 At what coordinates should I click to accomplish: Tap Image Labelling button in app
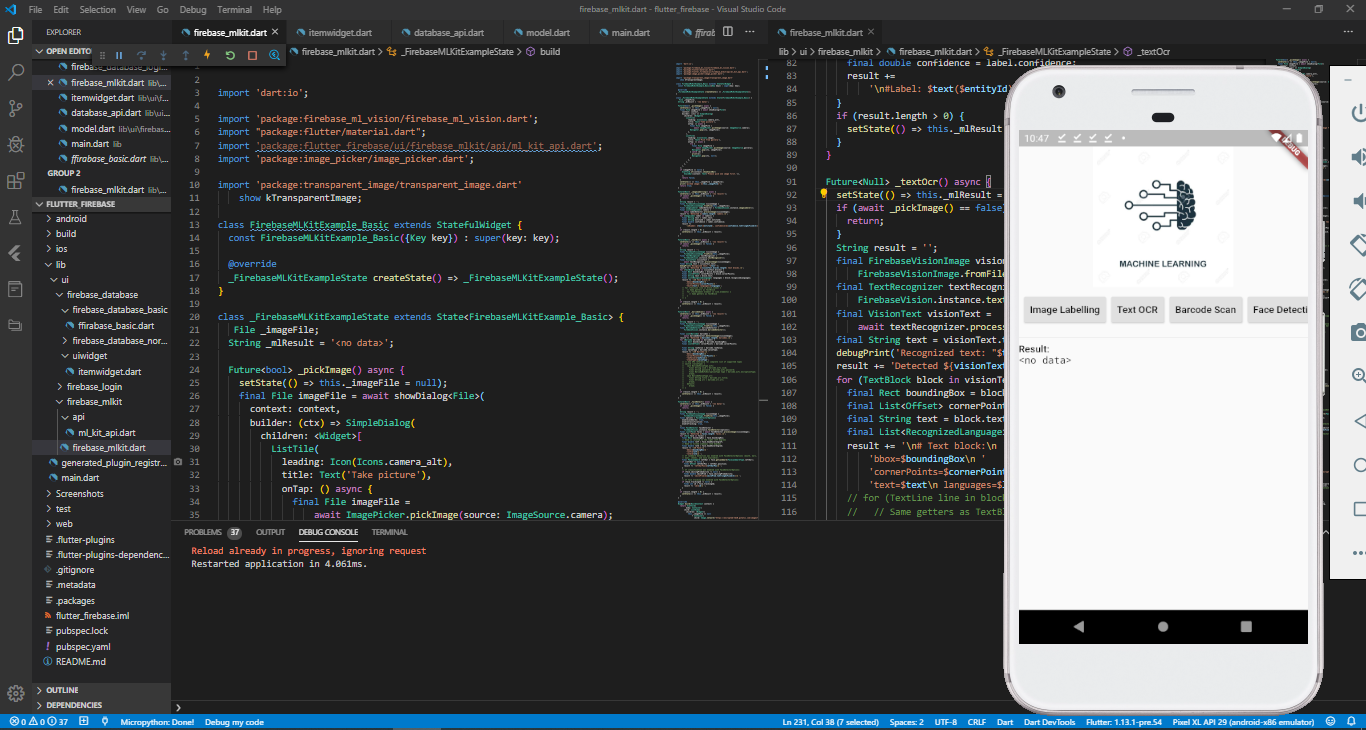[1065, 310]
